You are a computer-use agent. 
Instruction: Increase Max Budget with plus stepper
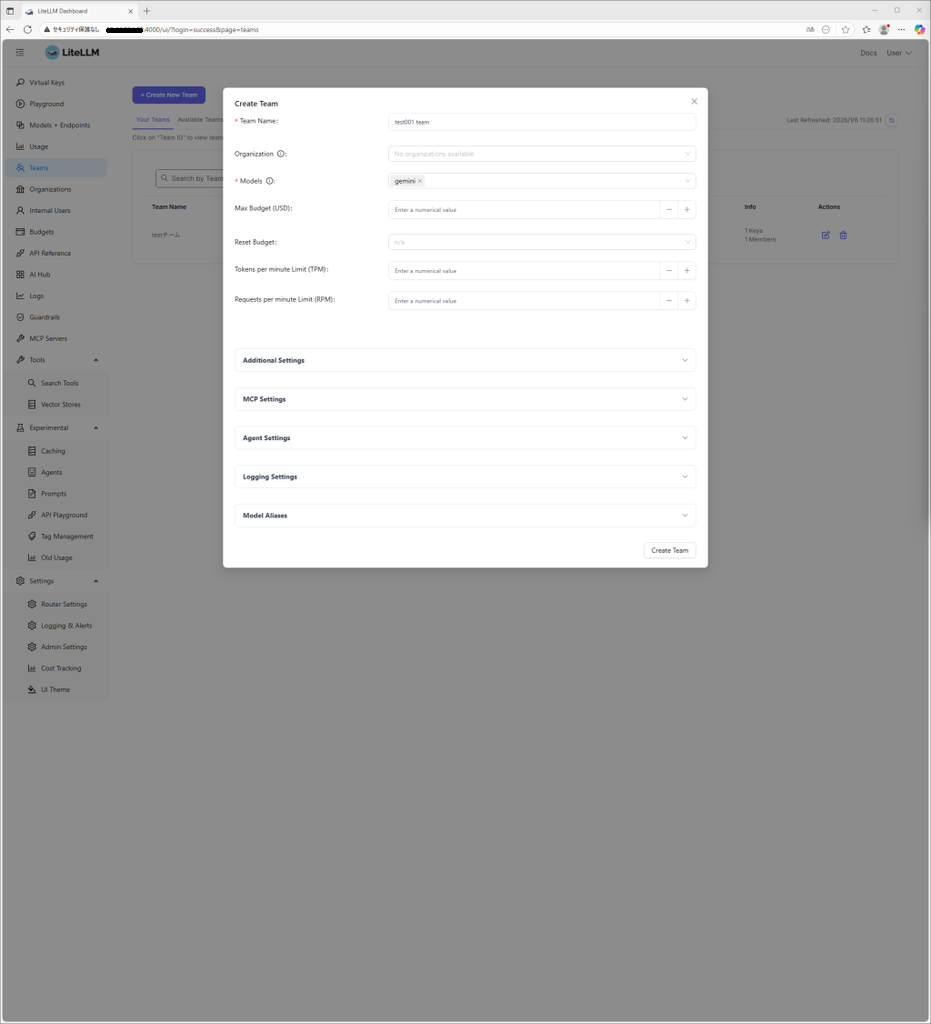click(x=687, y=210)
